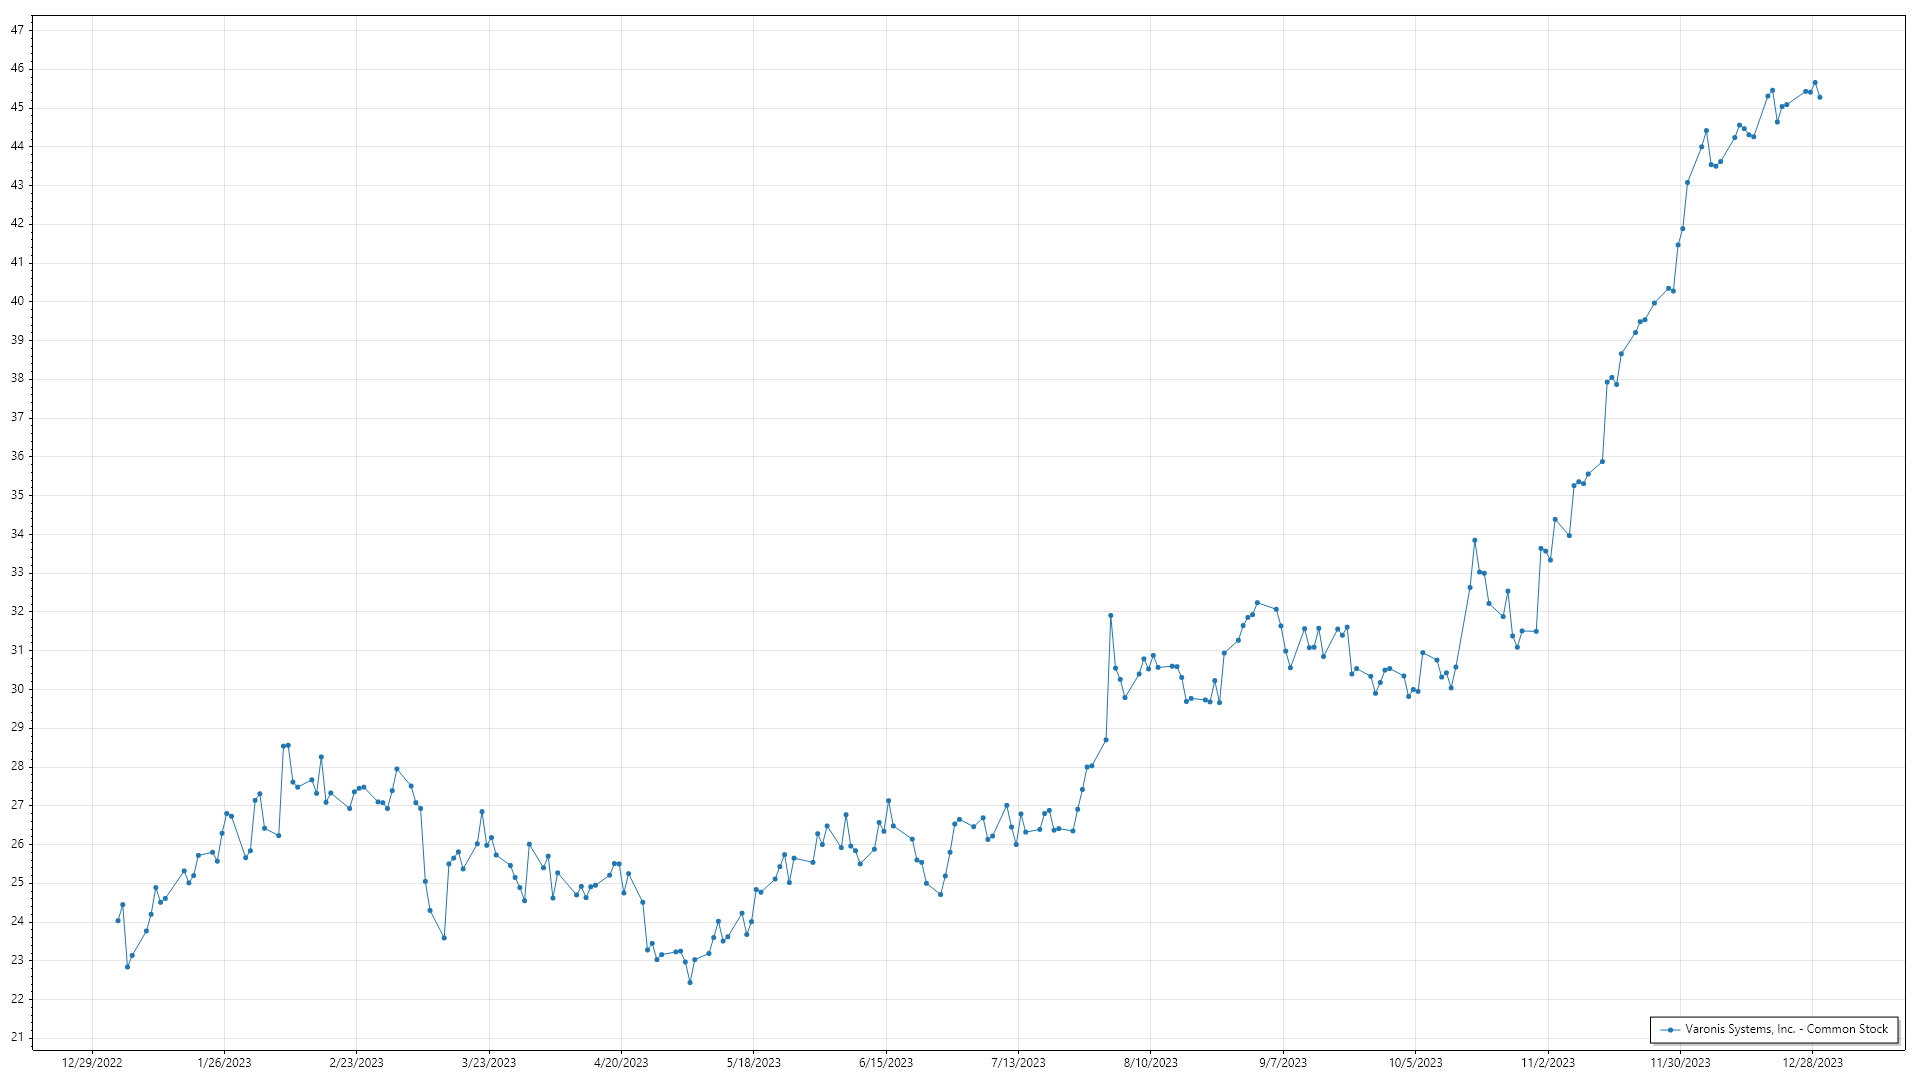Viewport: 1920px width, 1080px height.
Task: Click the 12/28/2023 x-axis date label
Action: coord(1812,1063)
